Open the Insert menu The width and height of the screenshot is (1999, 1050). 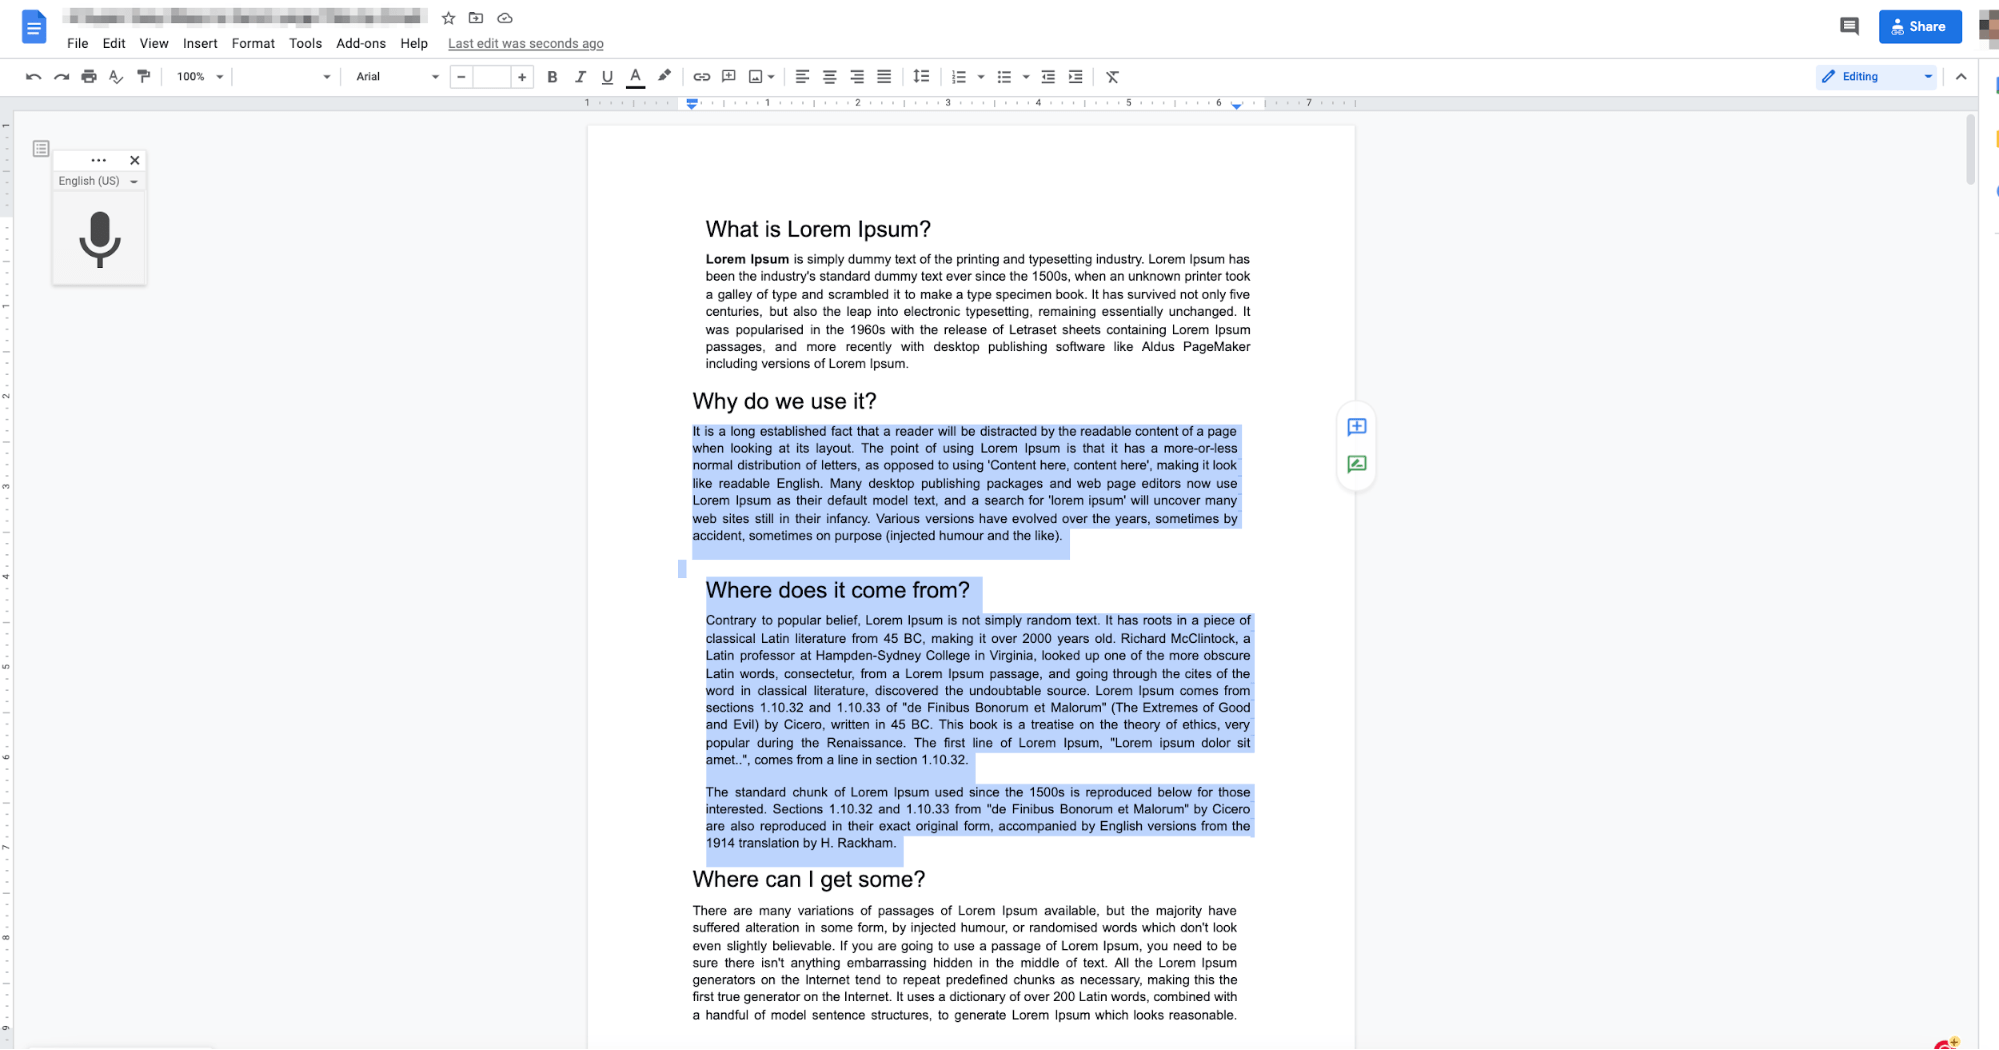pos(200,43)
